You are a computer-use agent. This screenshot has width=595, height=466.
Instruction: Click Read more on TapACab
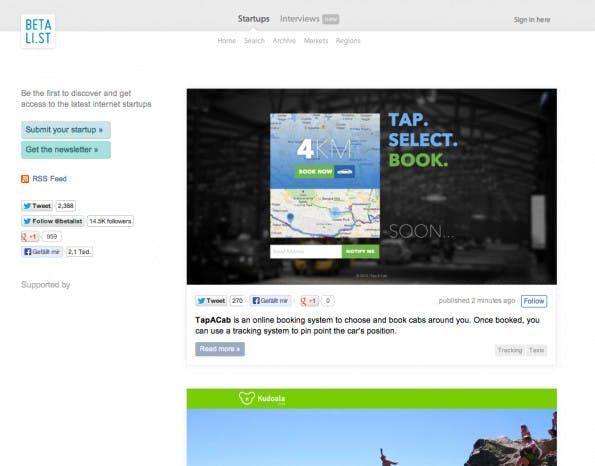[x=220, y=349]
